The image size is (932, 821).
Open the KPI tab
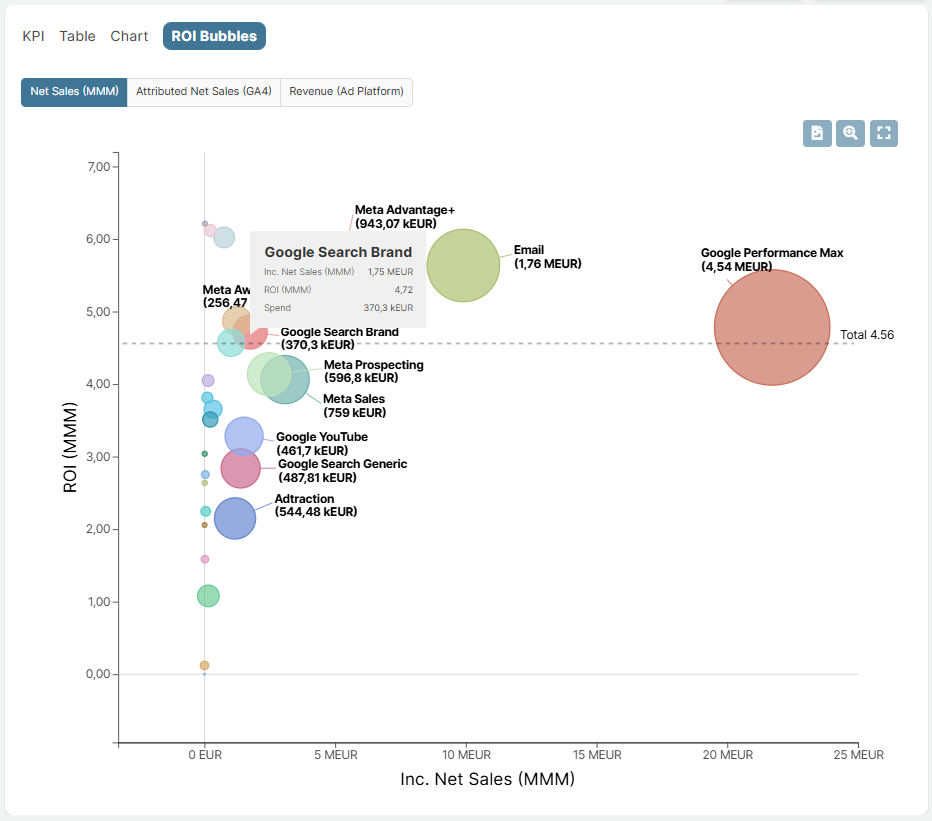point(33,36)
